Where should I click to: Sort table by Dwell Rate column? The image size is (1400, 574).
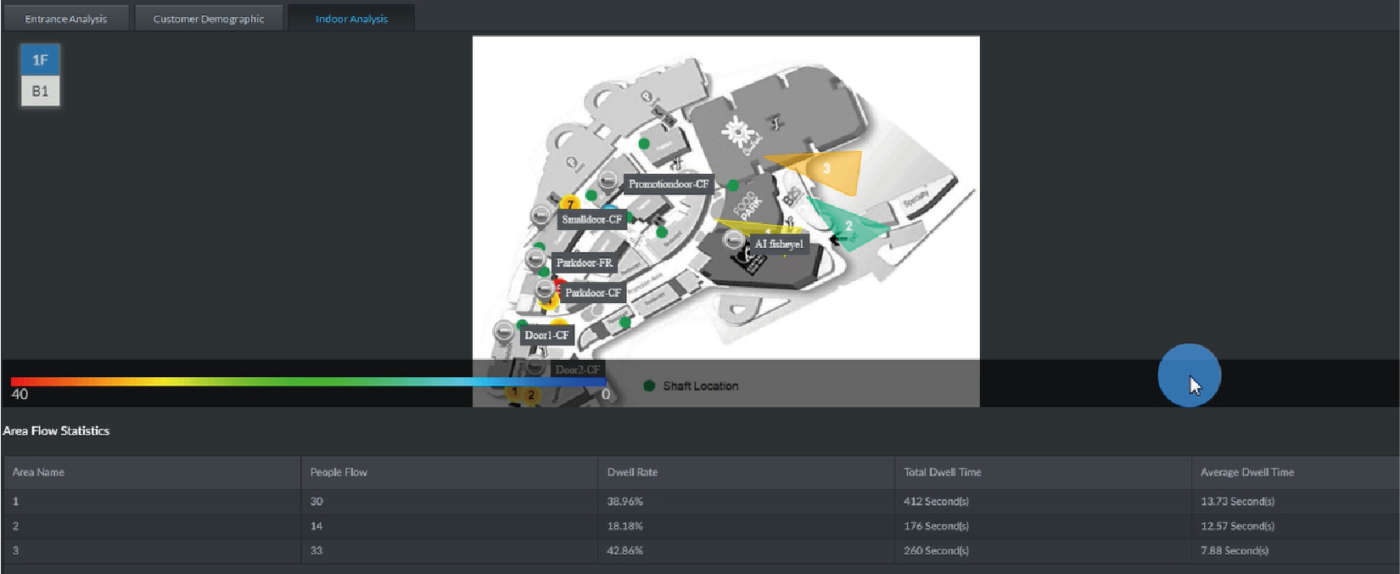(x=632, y=472)
